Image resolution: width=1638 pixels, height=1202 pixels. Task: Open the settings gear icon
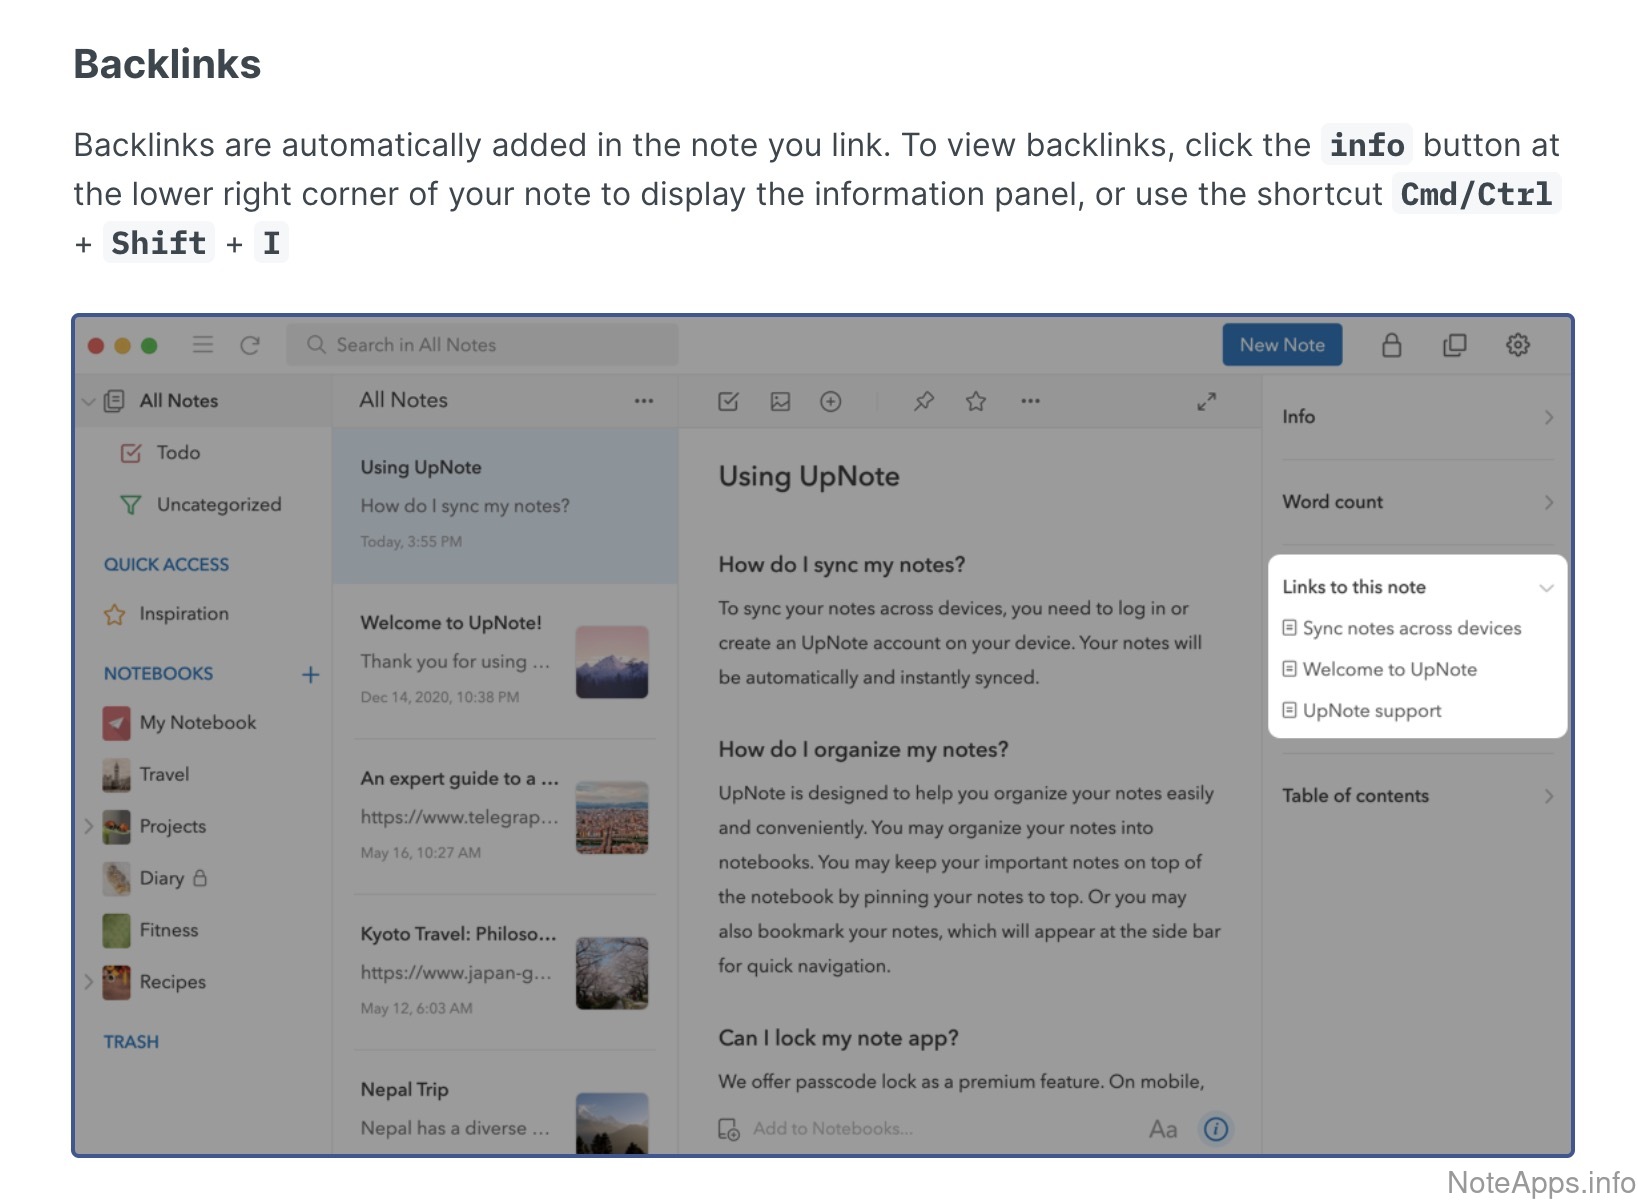(x=1517, y=345)
